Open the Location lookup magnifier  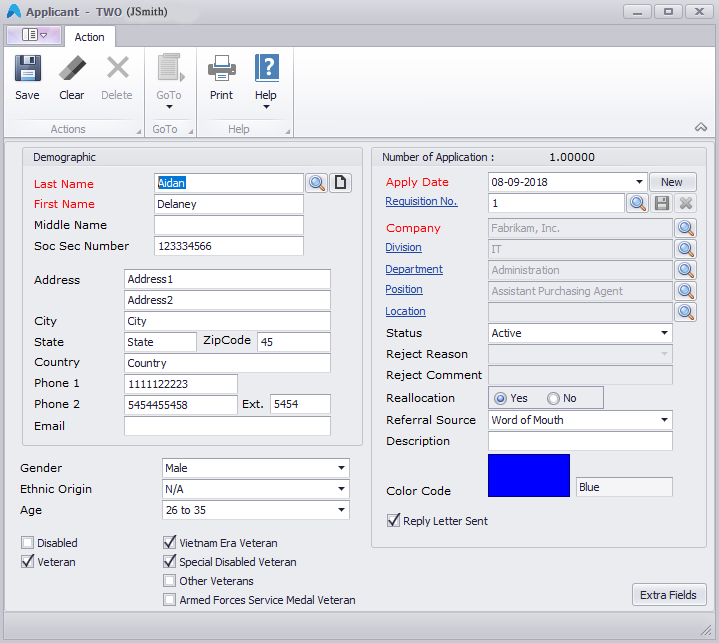click(686, 312)
